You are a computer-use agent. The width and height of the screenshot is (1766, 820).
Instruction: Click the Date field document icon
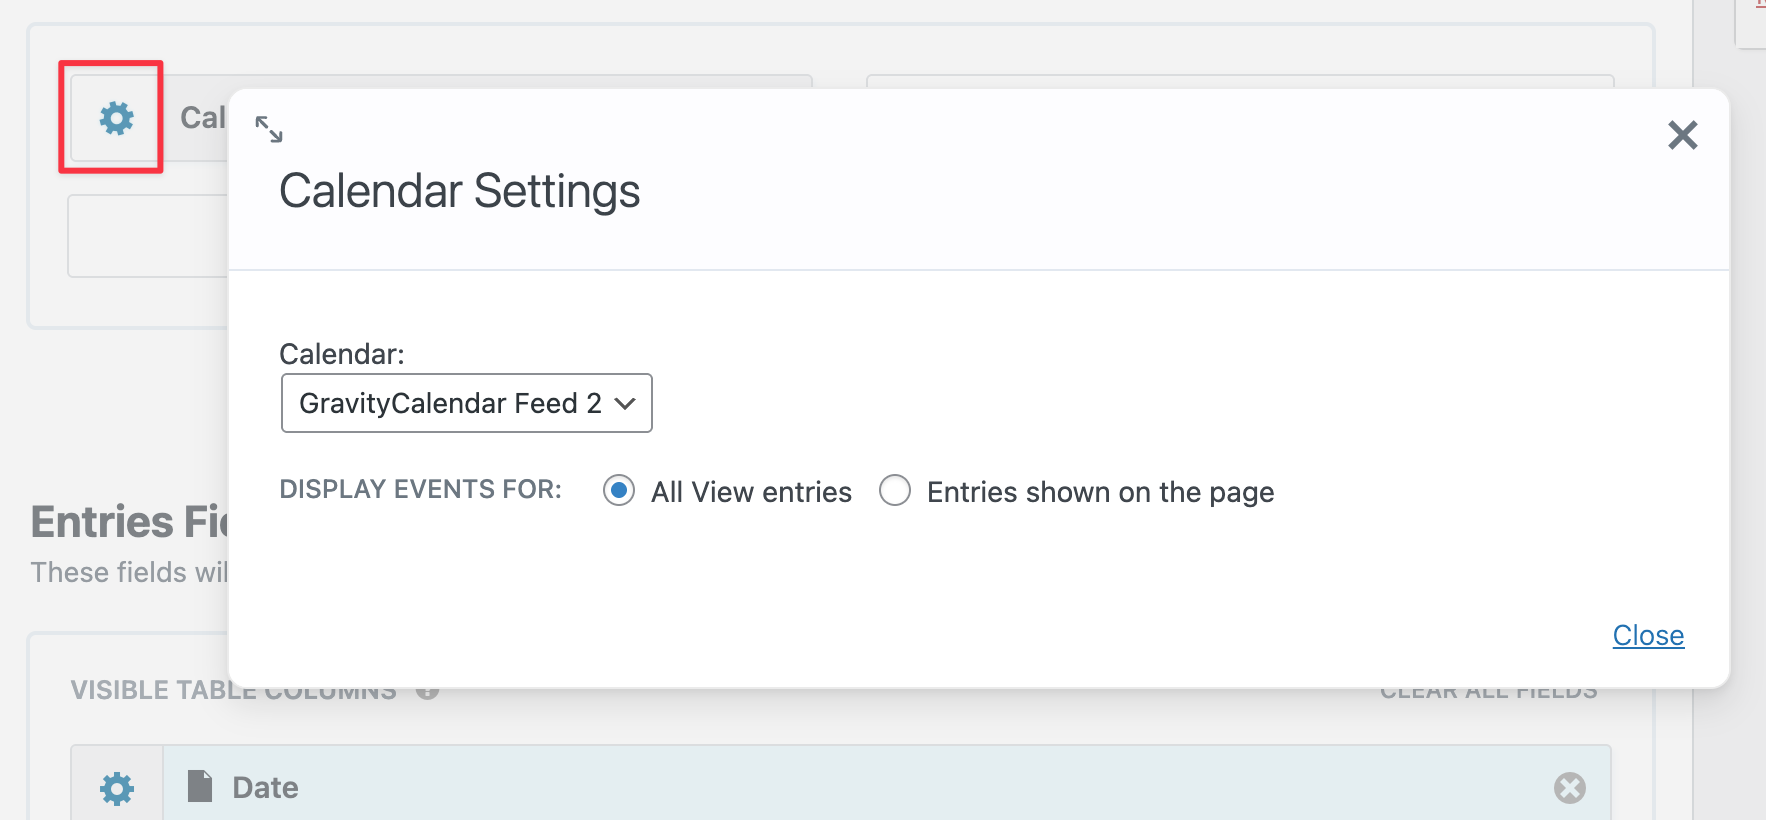tap(200, 787)
